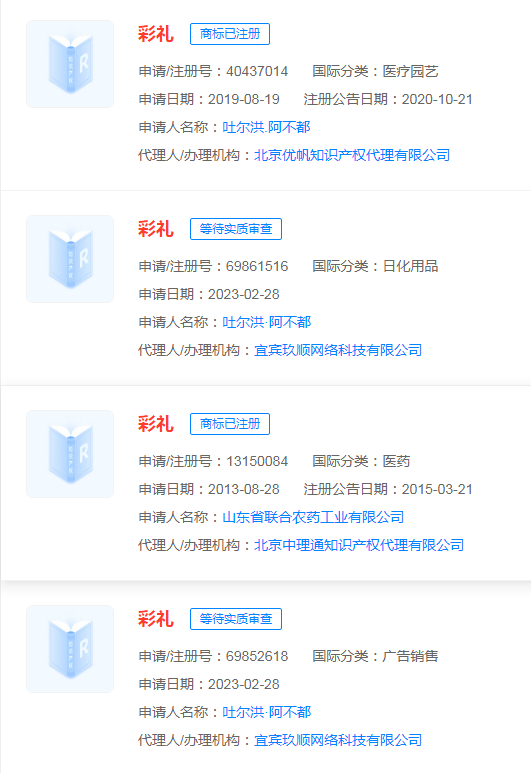531x773 pixels.
Task: Open 彩礼 title of 日化用品 listing
Action: click(156, 229)
